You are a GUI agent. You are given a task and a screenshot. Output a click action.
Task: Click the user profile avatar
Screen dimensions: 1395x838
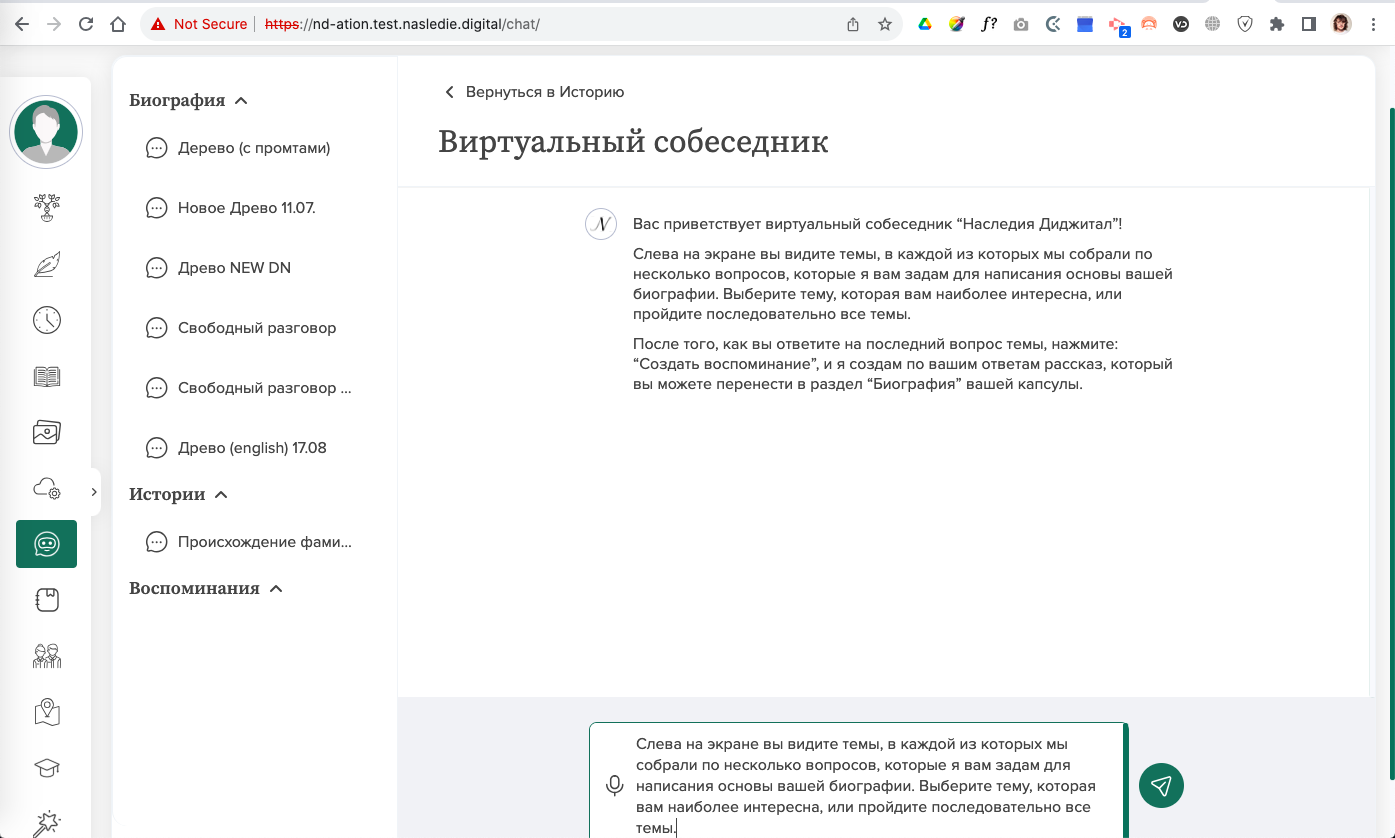[x=46, y=132]
